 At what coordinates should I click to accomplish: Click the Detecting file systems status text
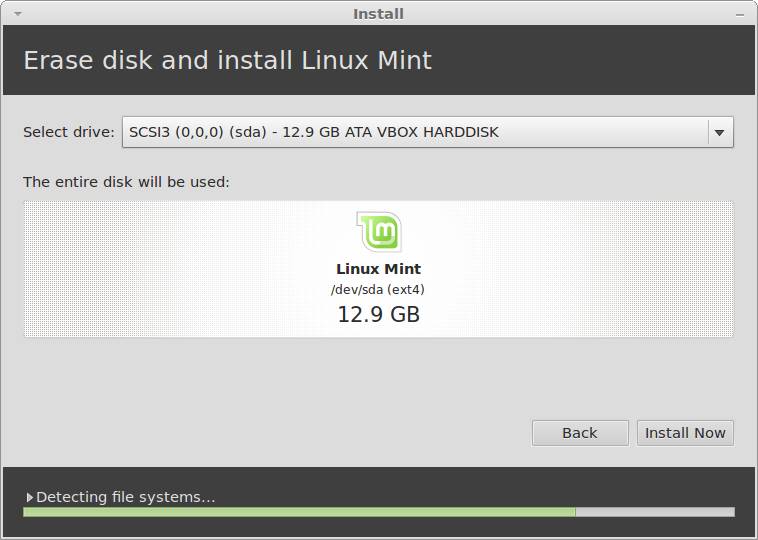[x=125, y=497]
